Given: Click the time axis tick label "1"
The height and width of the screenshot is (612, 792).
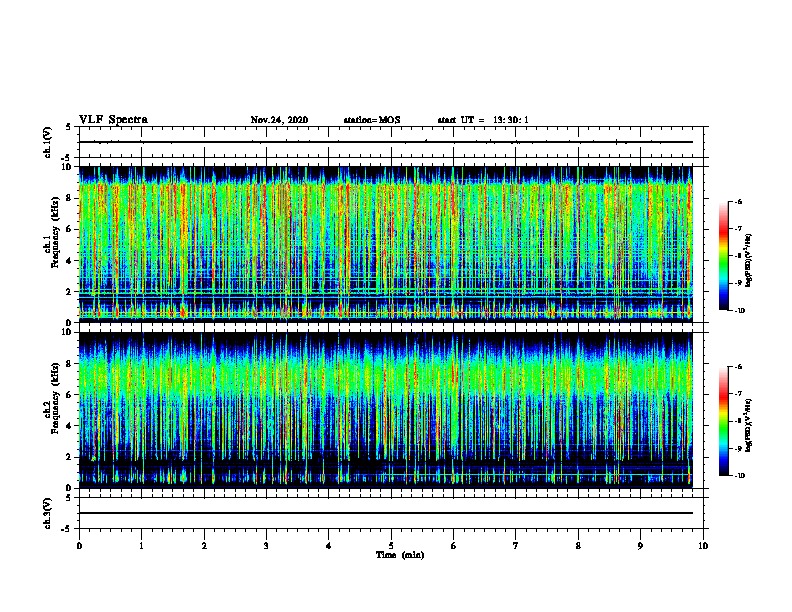Looking at the screenshot, I should click(141, 546).
